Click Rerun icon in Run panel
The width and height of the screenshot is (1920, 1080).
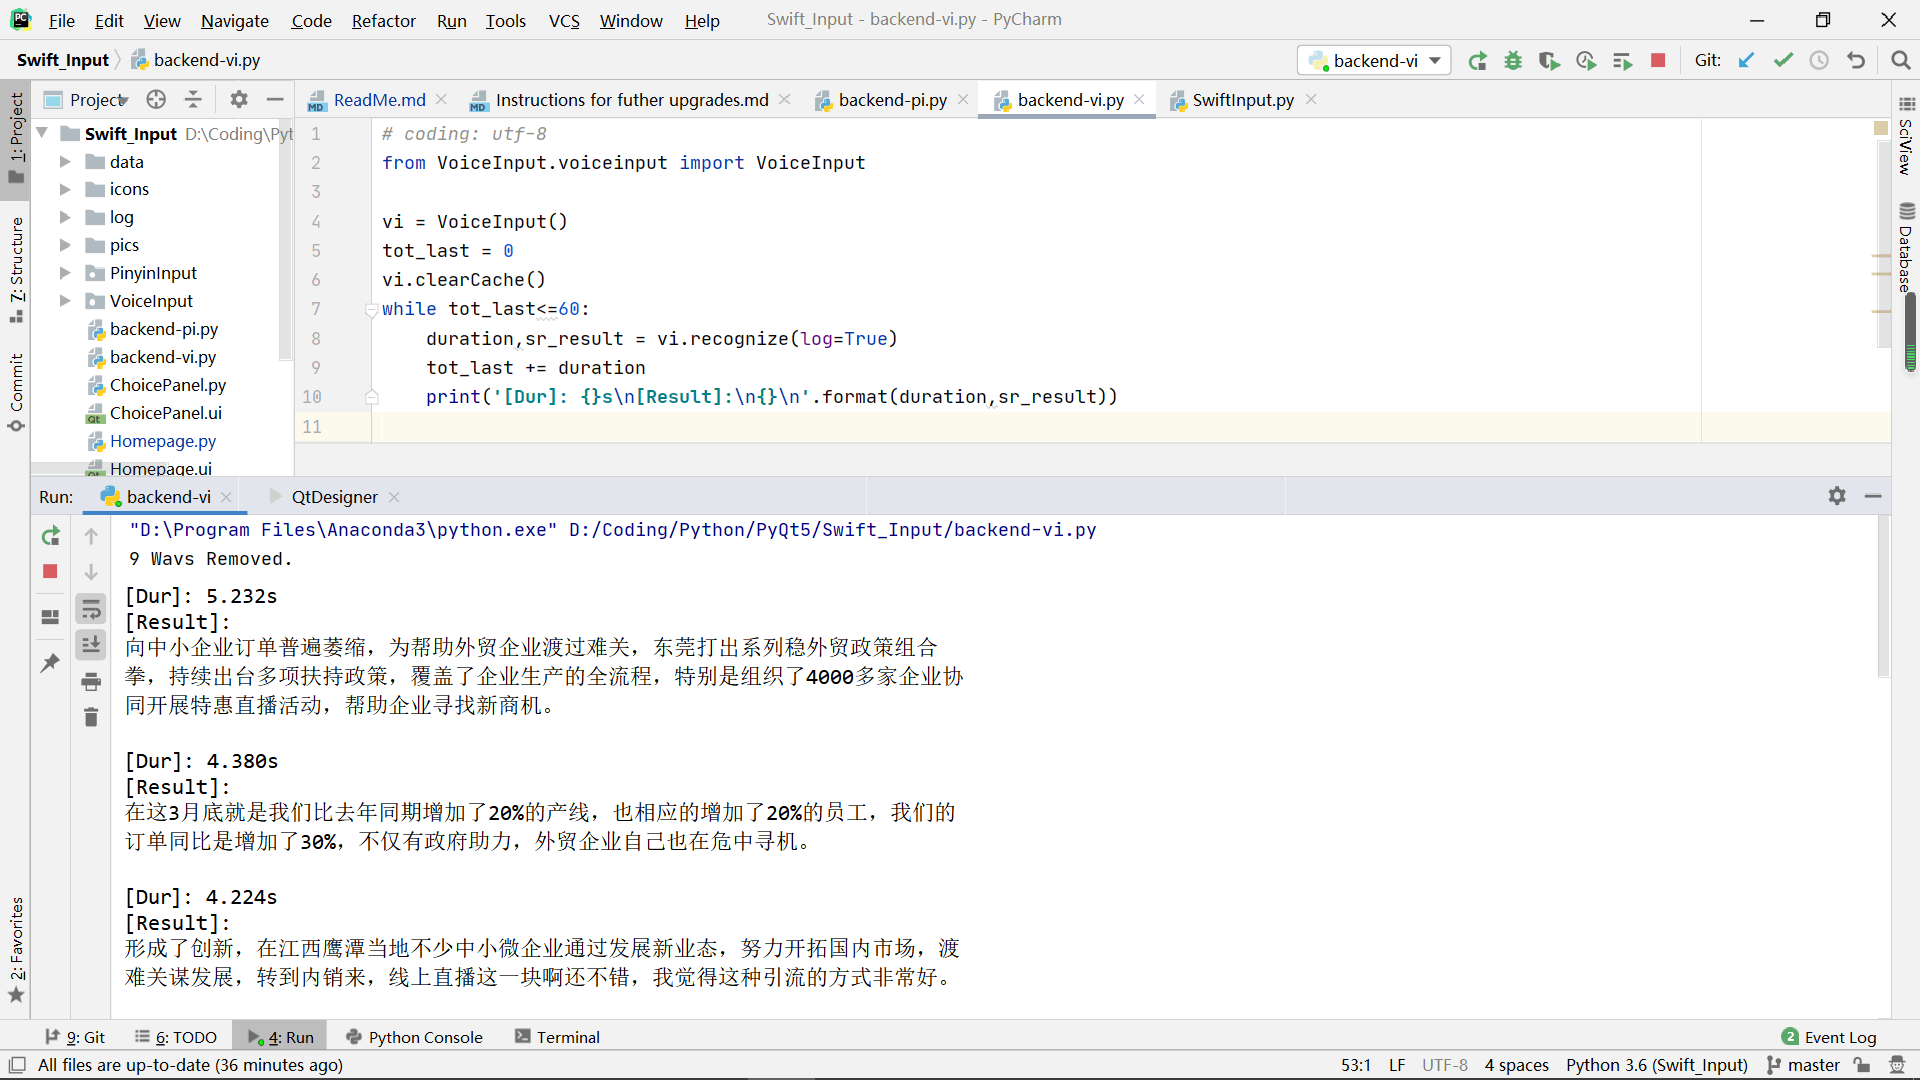point(50,536)
